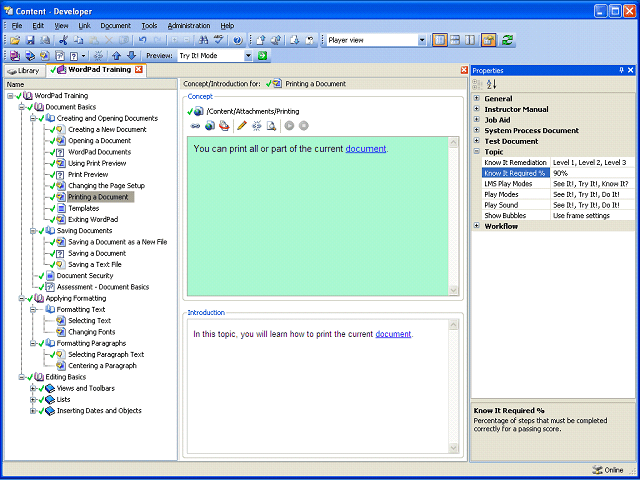The image size is (640, 480).
Task: Expand the Views and Toolbars tree node
Action: point(33,388)
